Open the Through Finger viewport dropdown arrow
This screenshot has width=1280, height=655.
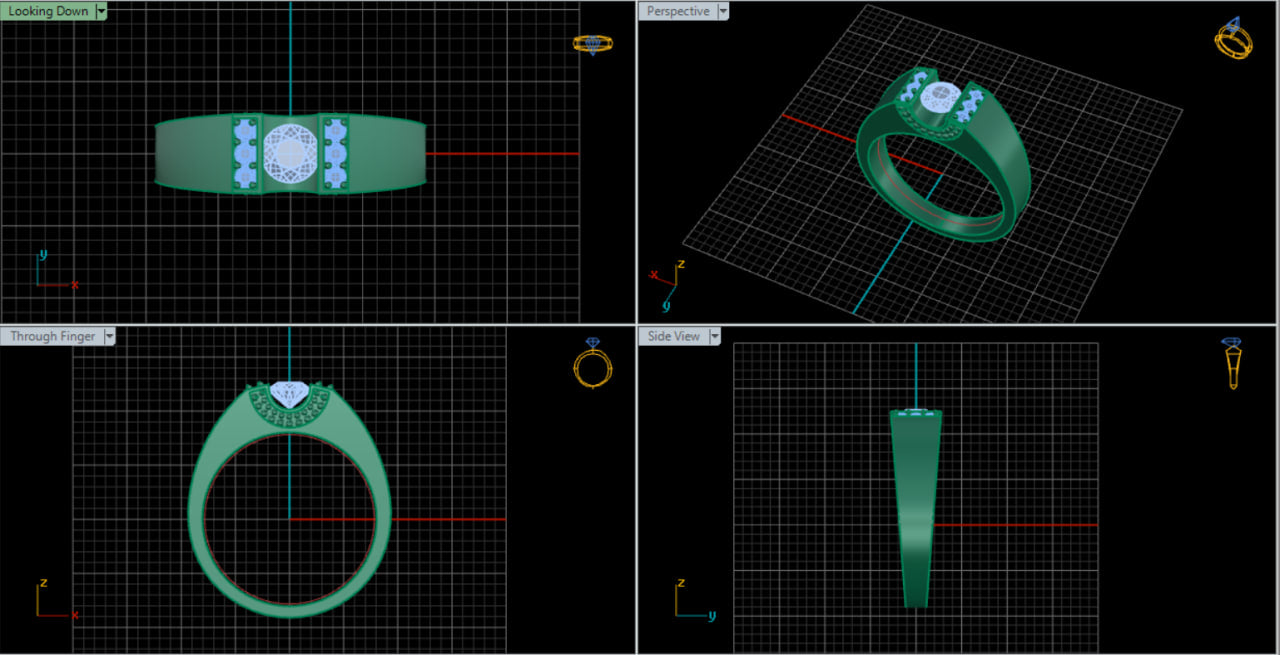tap(109, 337)
